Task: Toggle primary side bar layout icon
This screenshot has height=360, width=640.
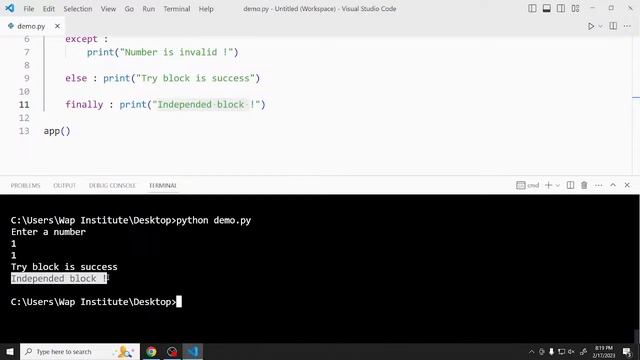Action: click(x=532, y=8)
